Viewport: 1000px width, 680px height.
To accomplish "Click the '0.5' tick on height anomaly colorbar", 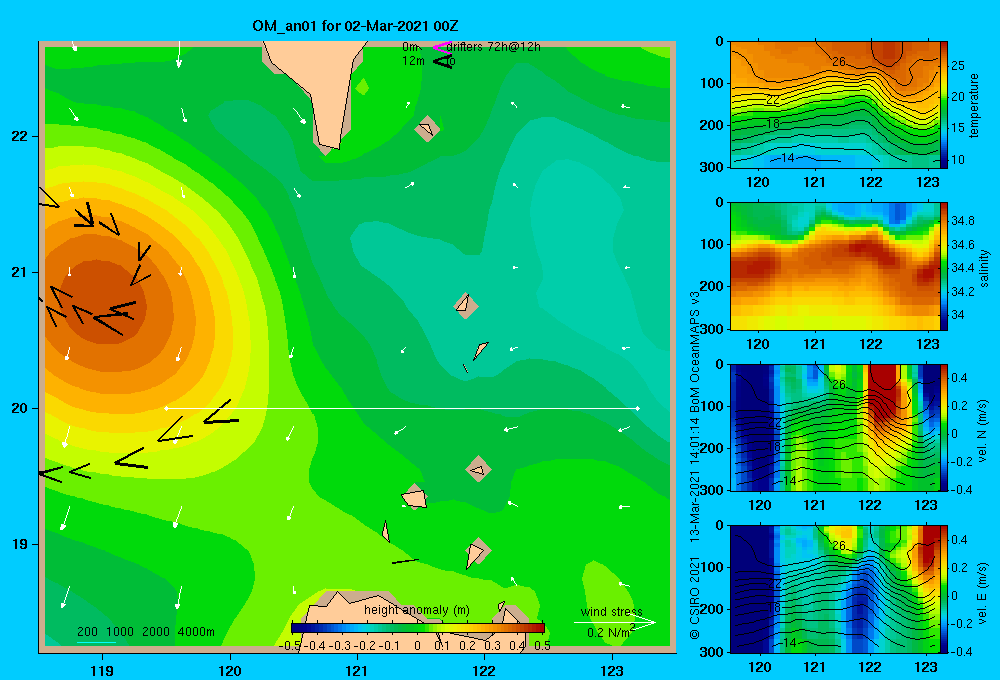I will [542, 645].
